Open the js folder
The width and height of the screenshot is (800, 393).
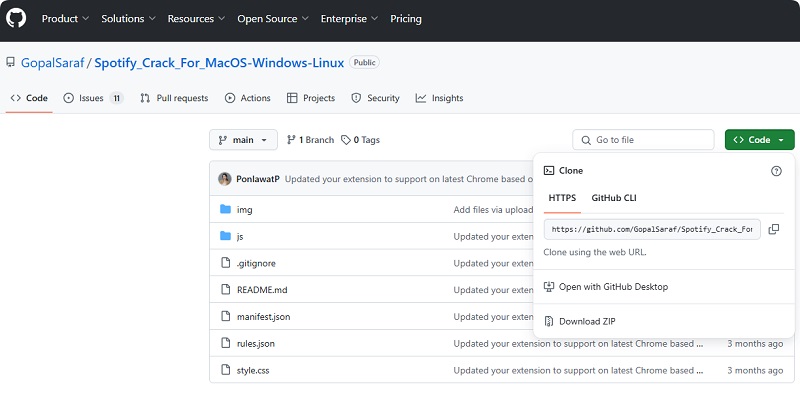point(240,236)
